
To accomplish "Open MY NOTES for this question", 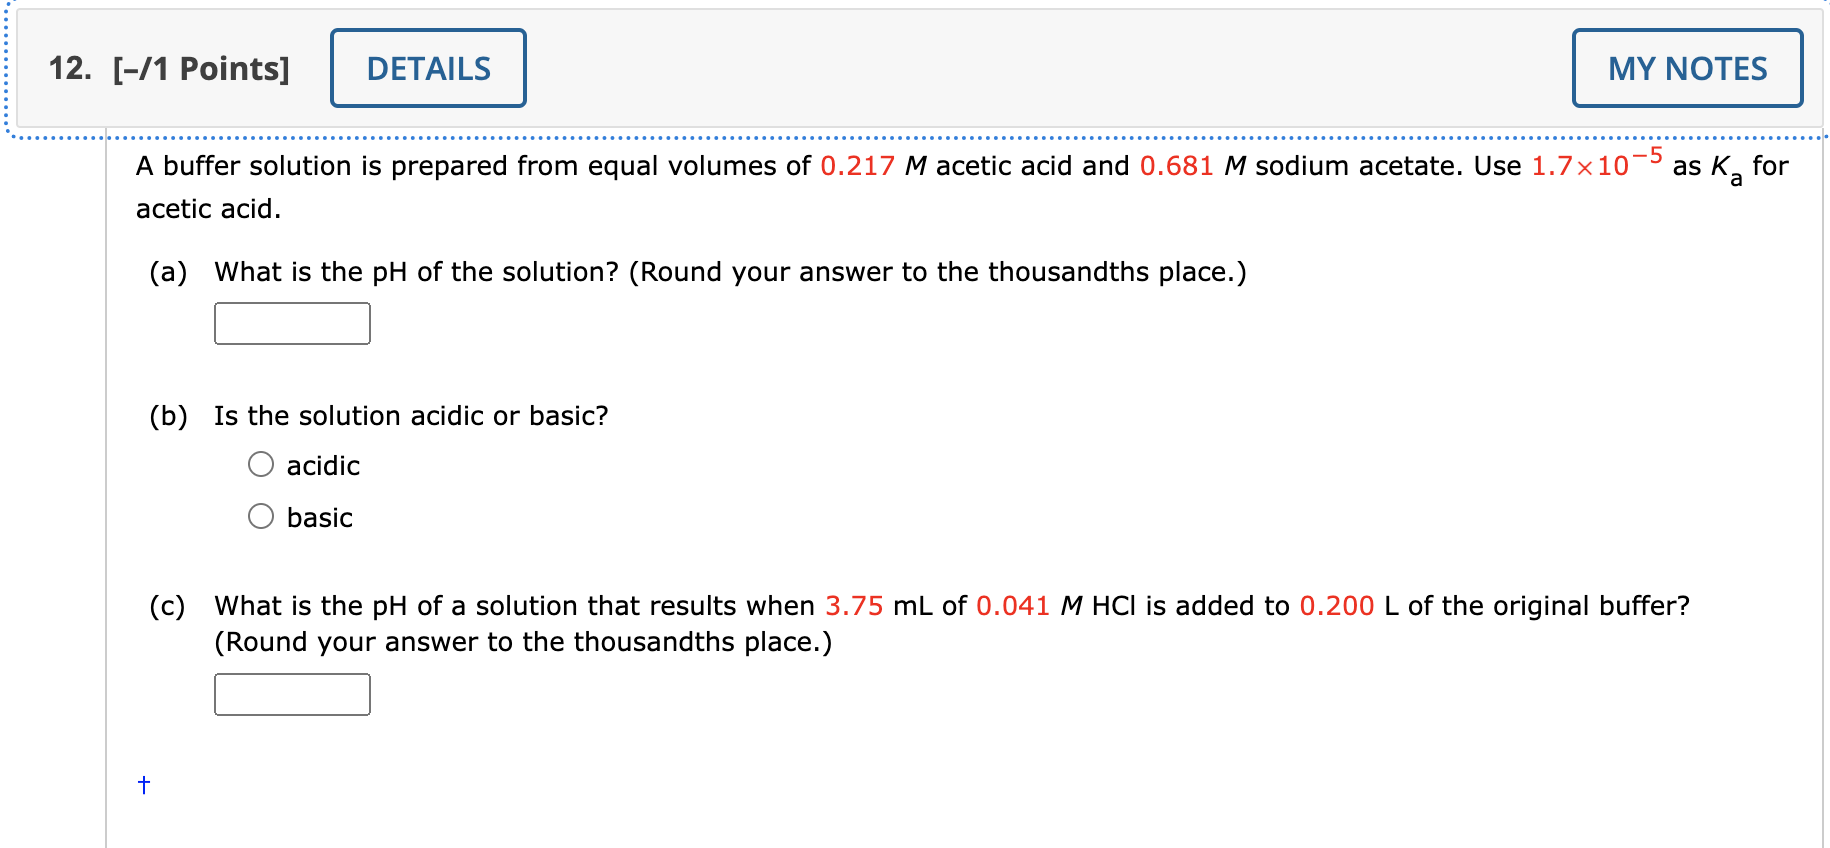I will [1687, 68].
